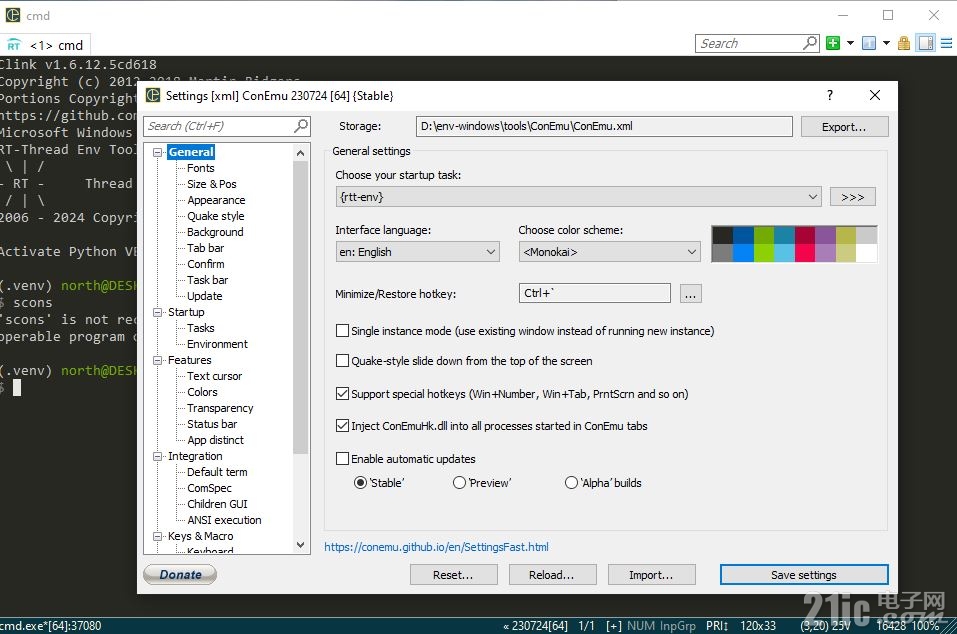Select the 'Preview' builds radio button
957x634 pixels.
click(459, 483)
